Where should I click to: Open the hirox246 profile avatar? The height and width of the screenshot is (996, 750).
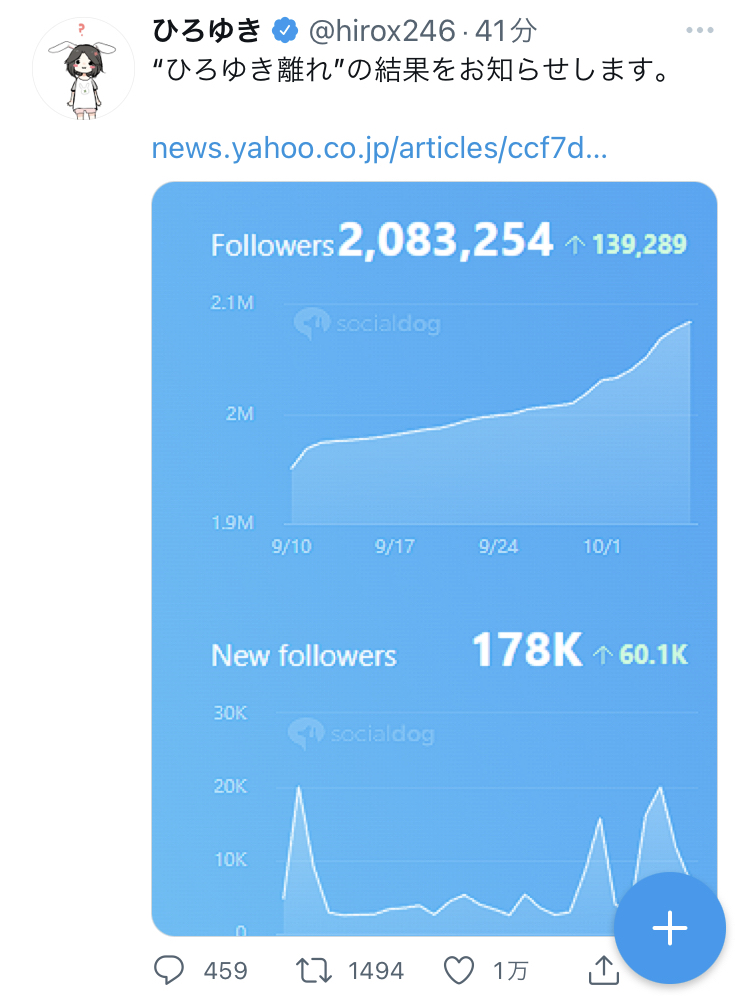point(83,69)
